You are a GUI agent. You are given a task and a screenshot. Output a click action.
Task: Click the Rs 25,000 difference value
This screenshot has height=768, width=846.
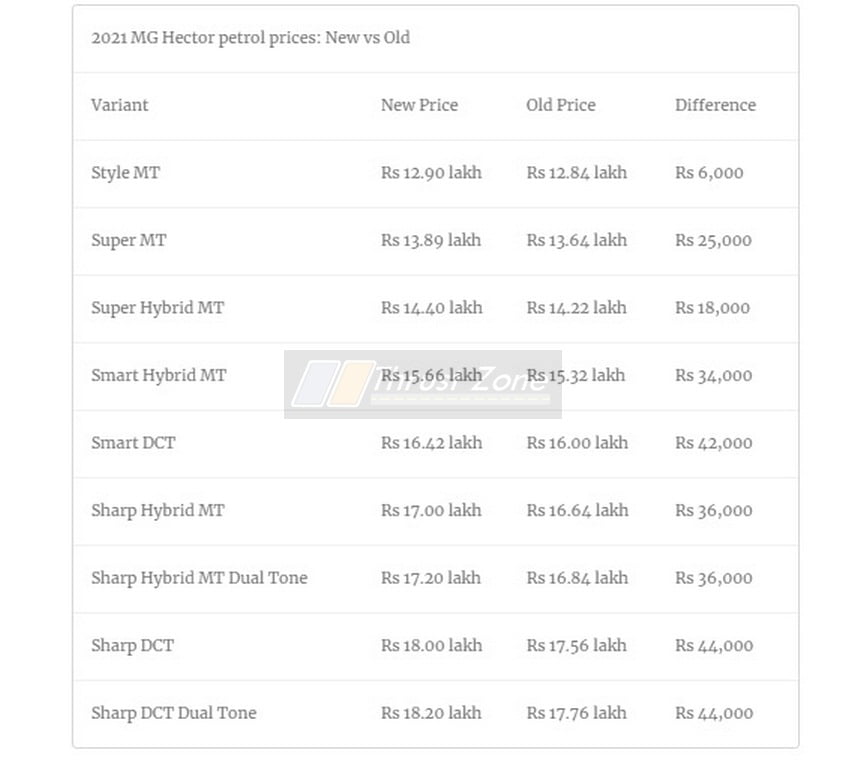[x=713, y=240]
